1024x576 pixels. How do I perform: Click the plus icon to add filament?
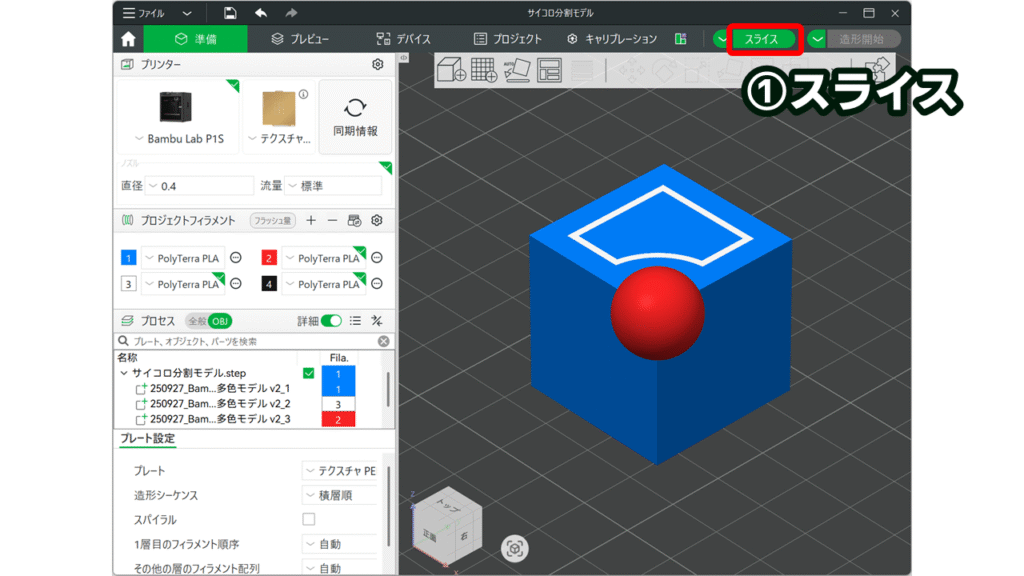click(x=311, y=220)
